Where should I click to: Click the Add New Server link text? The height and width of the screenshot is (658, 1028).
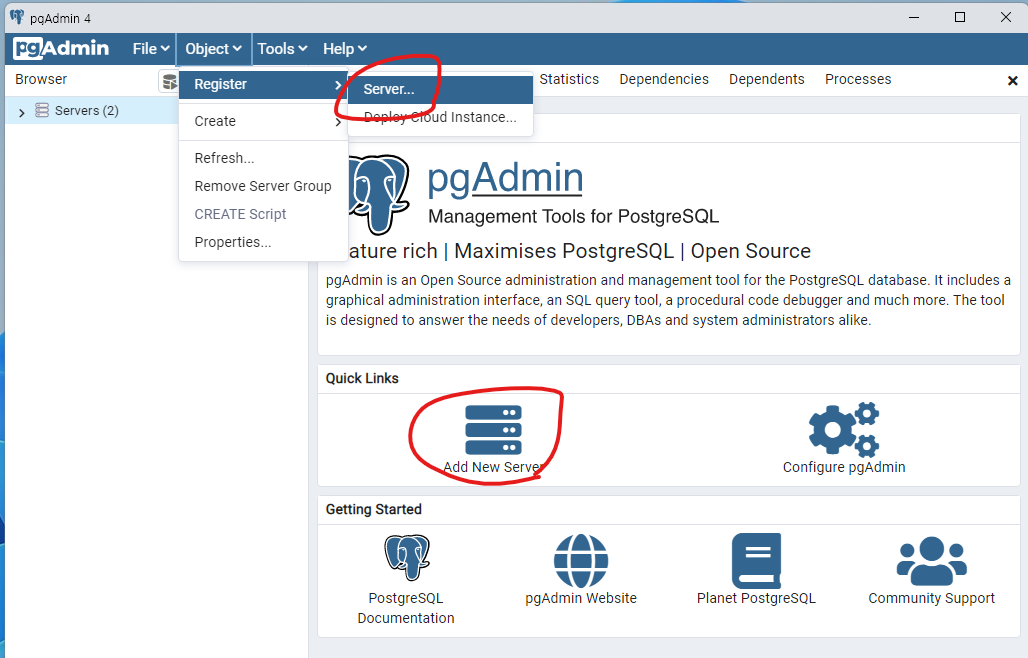pos(493,467)
